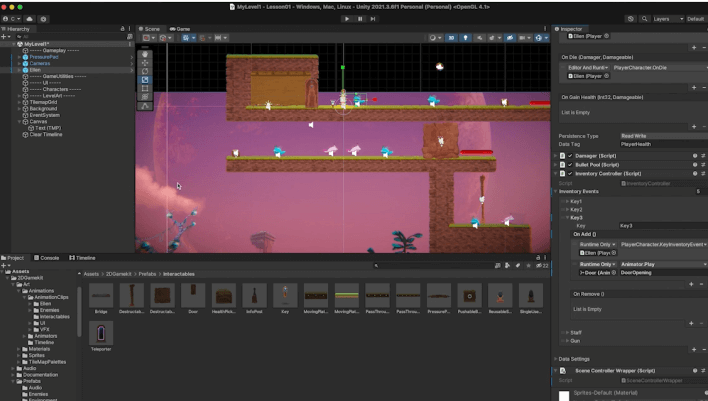Select PressurePad in Hierarchy
708x401 pixels.
(44, 57)
